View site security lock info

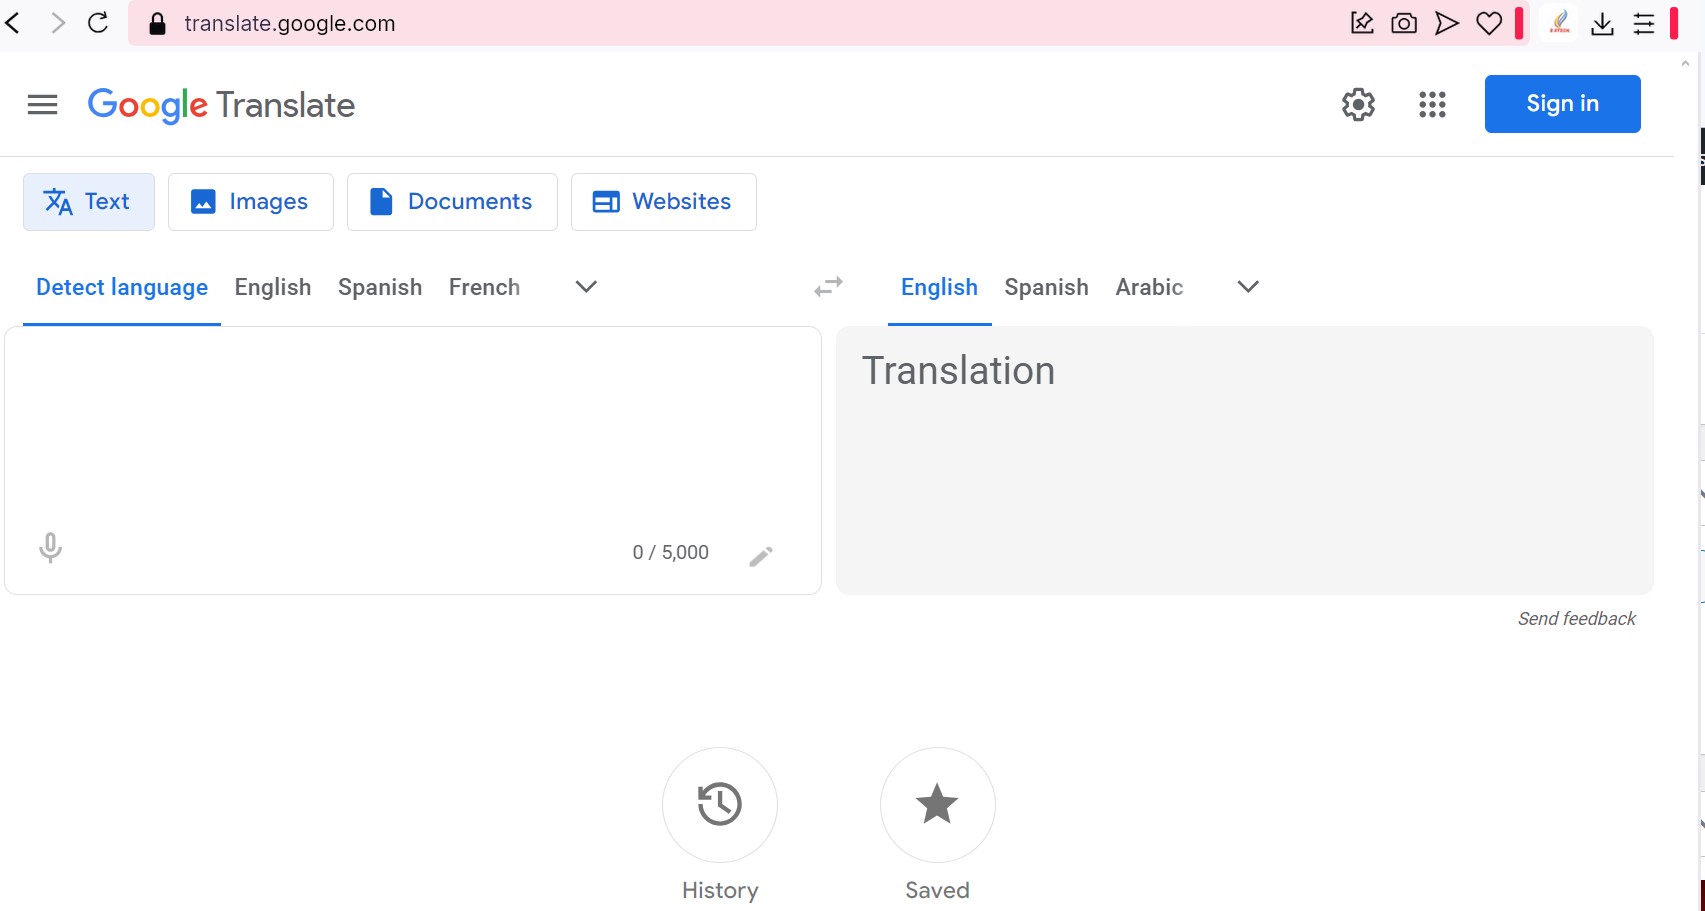157,24
